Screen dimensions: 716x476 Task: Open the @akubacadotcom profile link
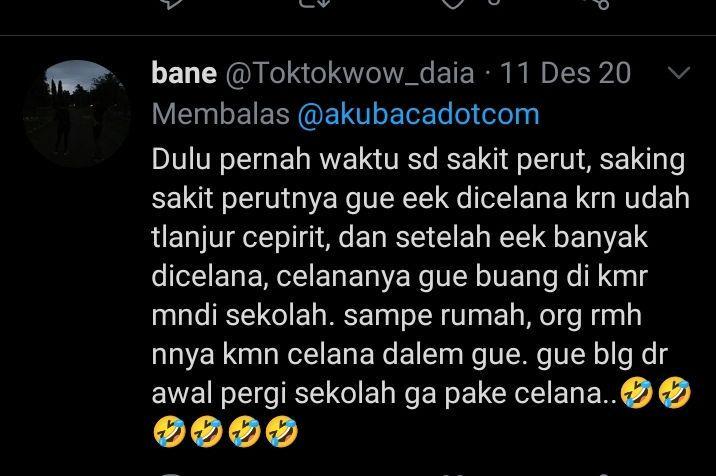tap(418, 114)
